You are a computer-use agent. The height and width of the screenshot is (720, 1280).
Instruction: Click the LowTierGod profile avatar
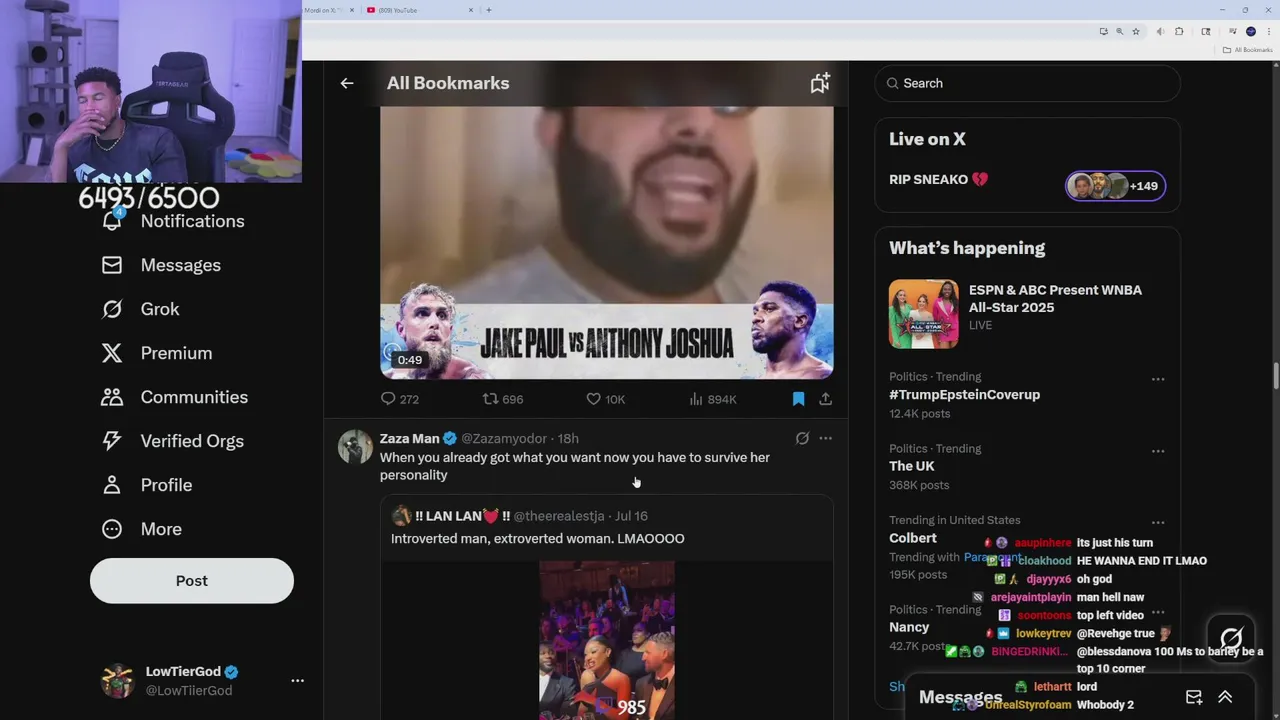[x=118, y=680]
